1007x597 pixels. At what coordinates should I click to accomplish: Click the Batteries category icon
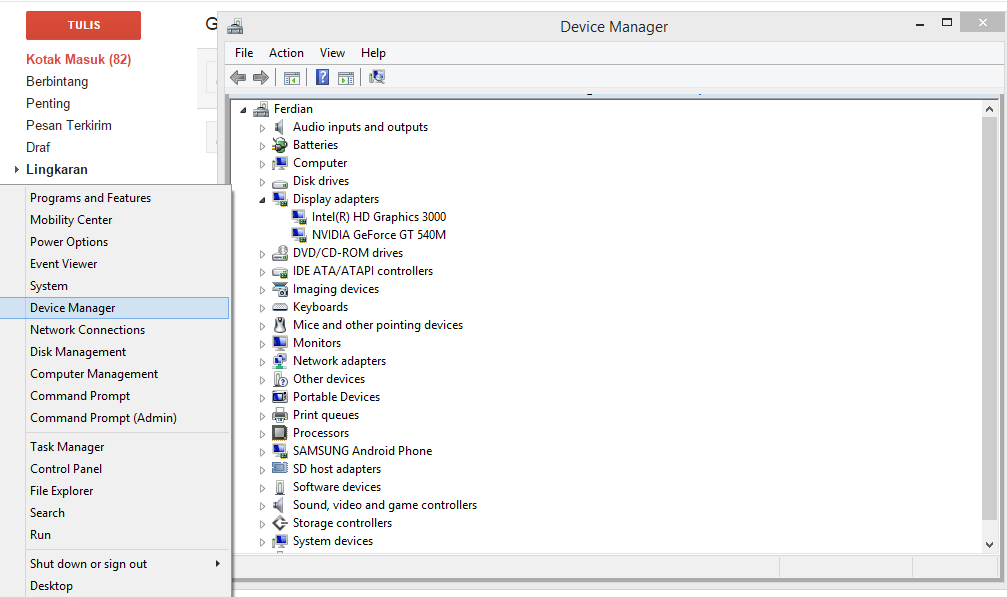coord(279,145)
